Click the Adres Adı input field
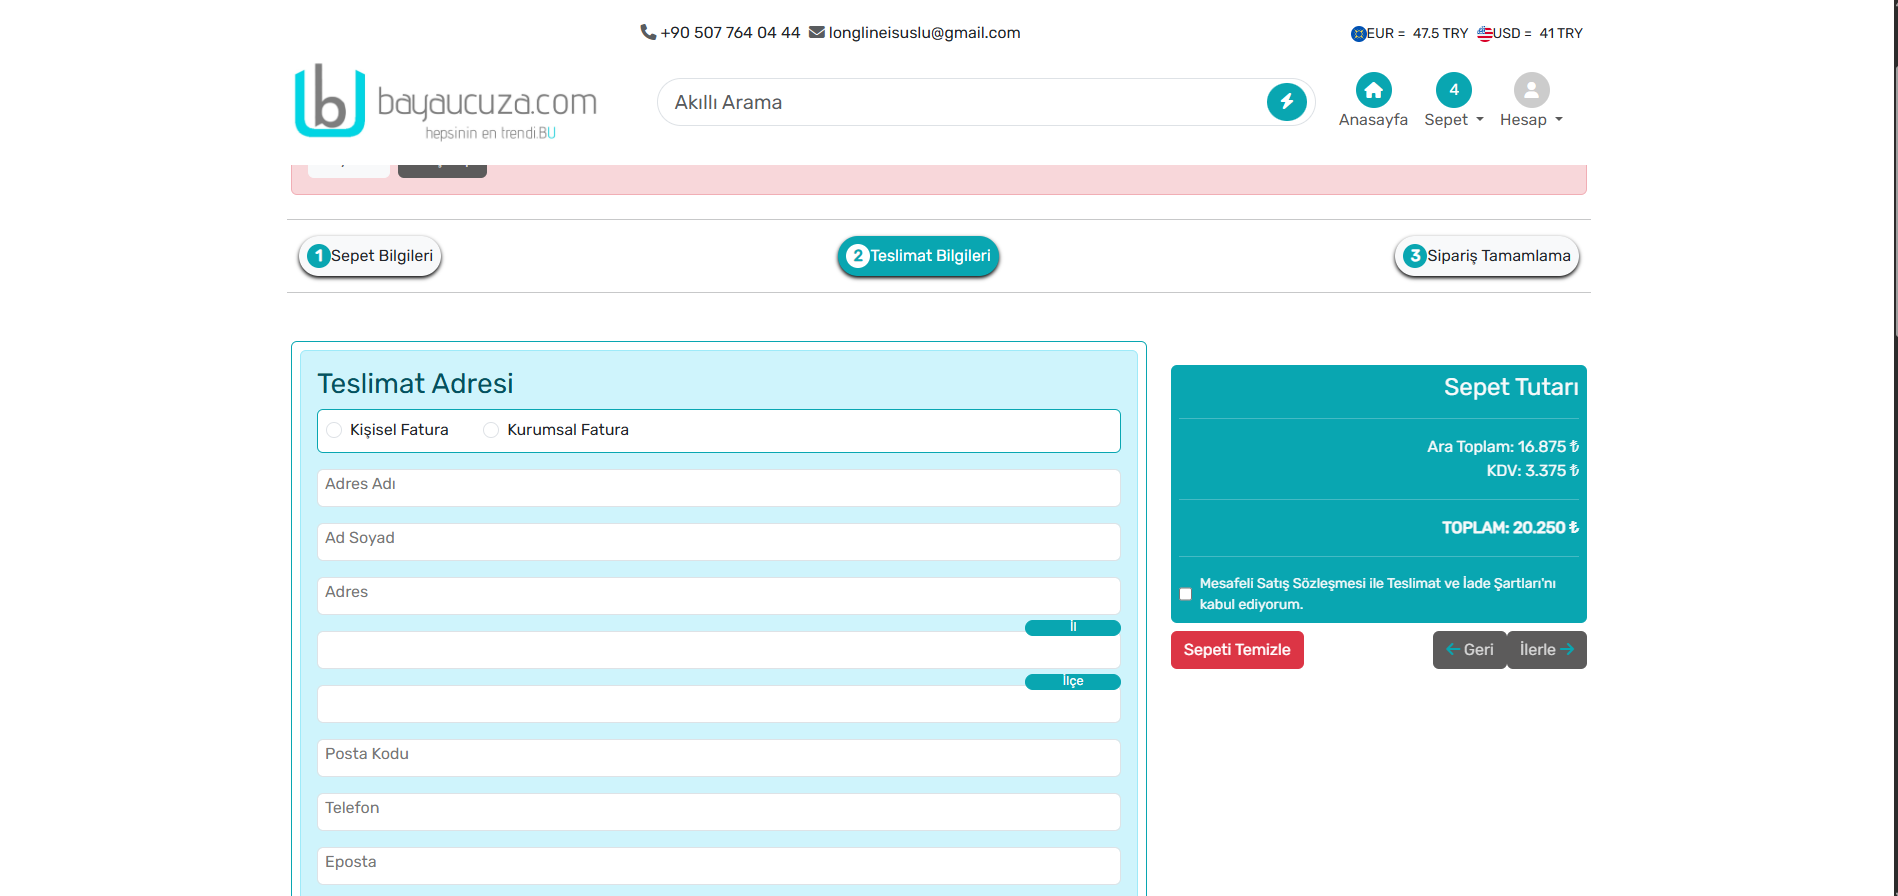This screenshot has height=896, width=1898. [719, 488]
